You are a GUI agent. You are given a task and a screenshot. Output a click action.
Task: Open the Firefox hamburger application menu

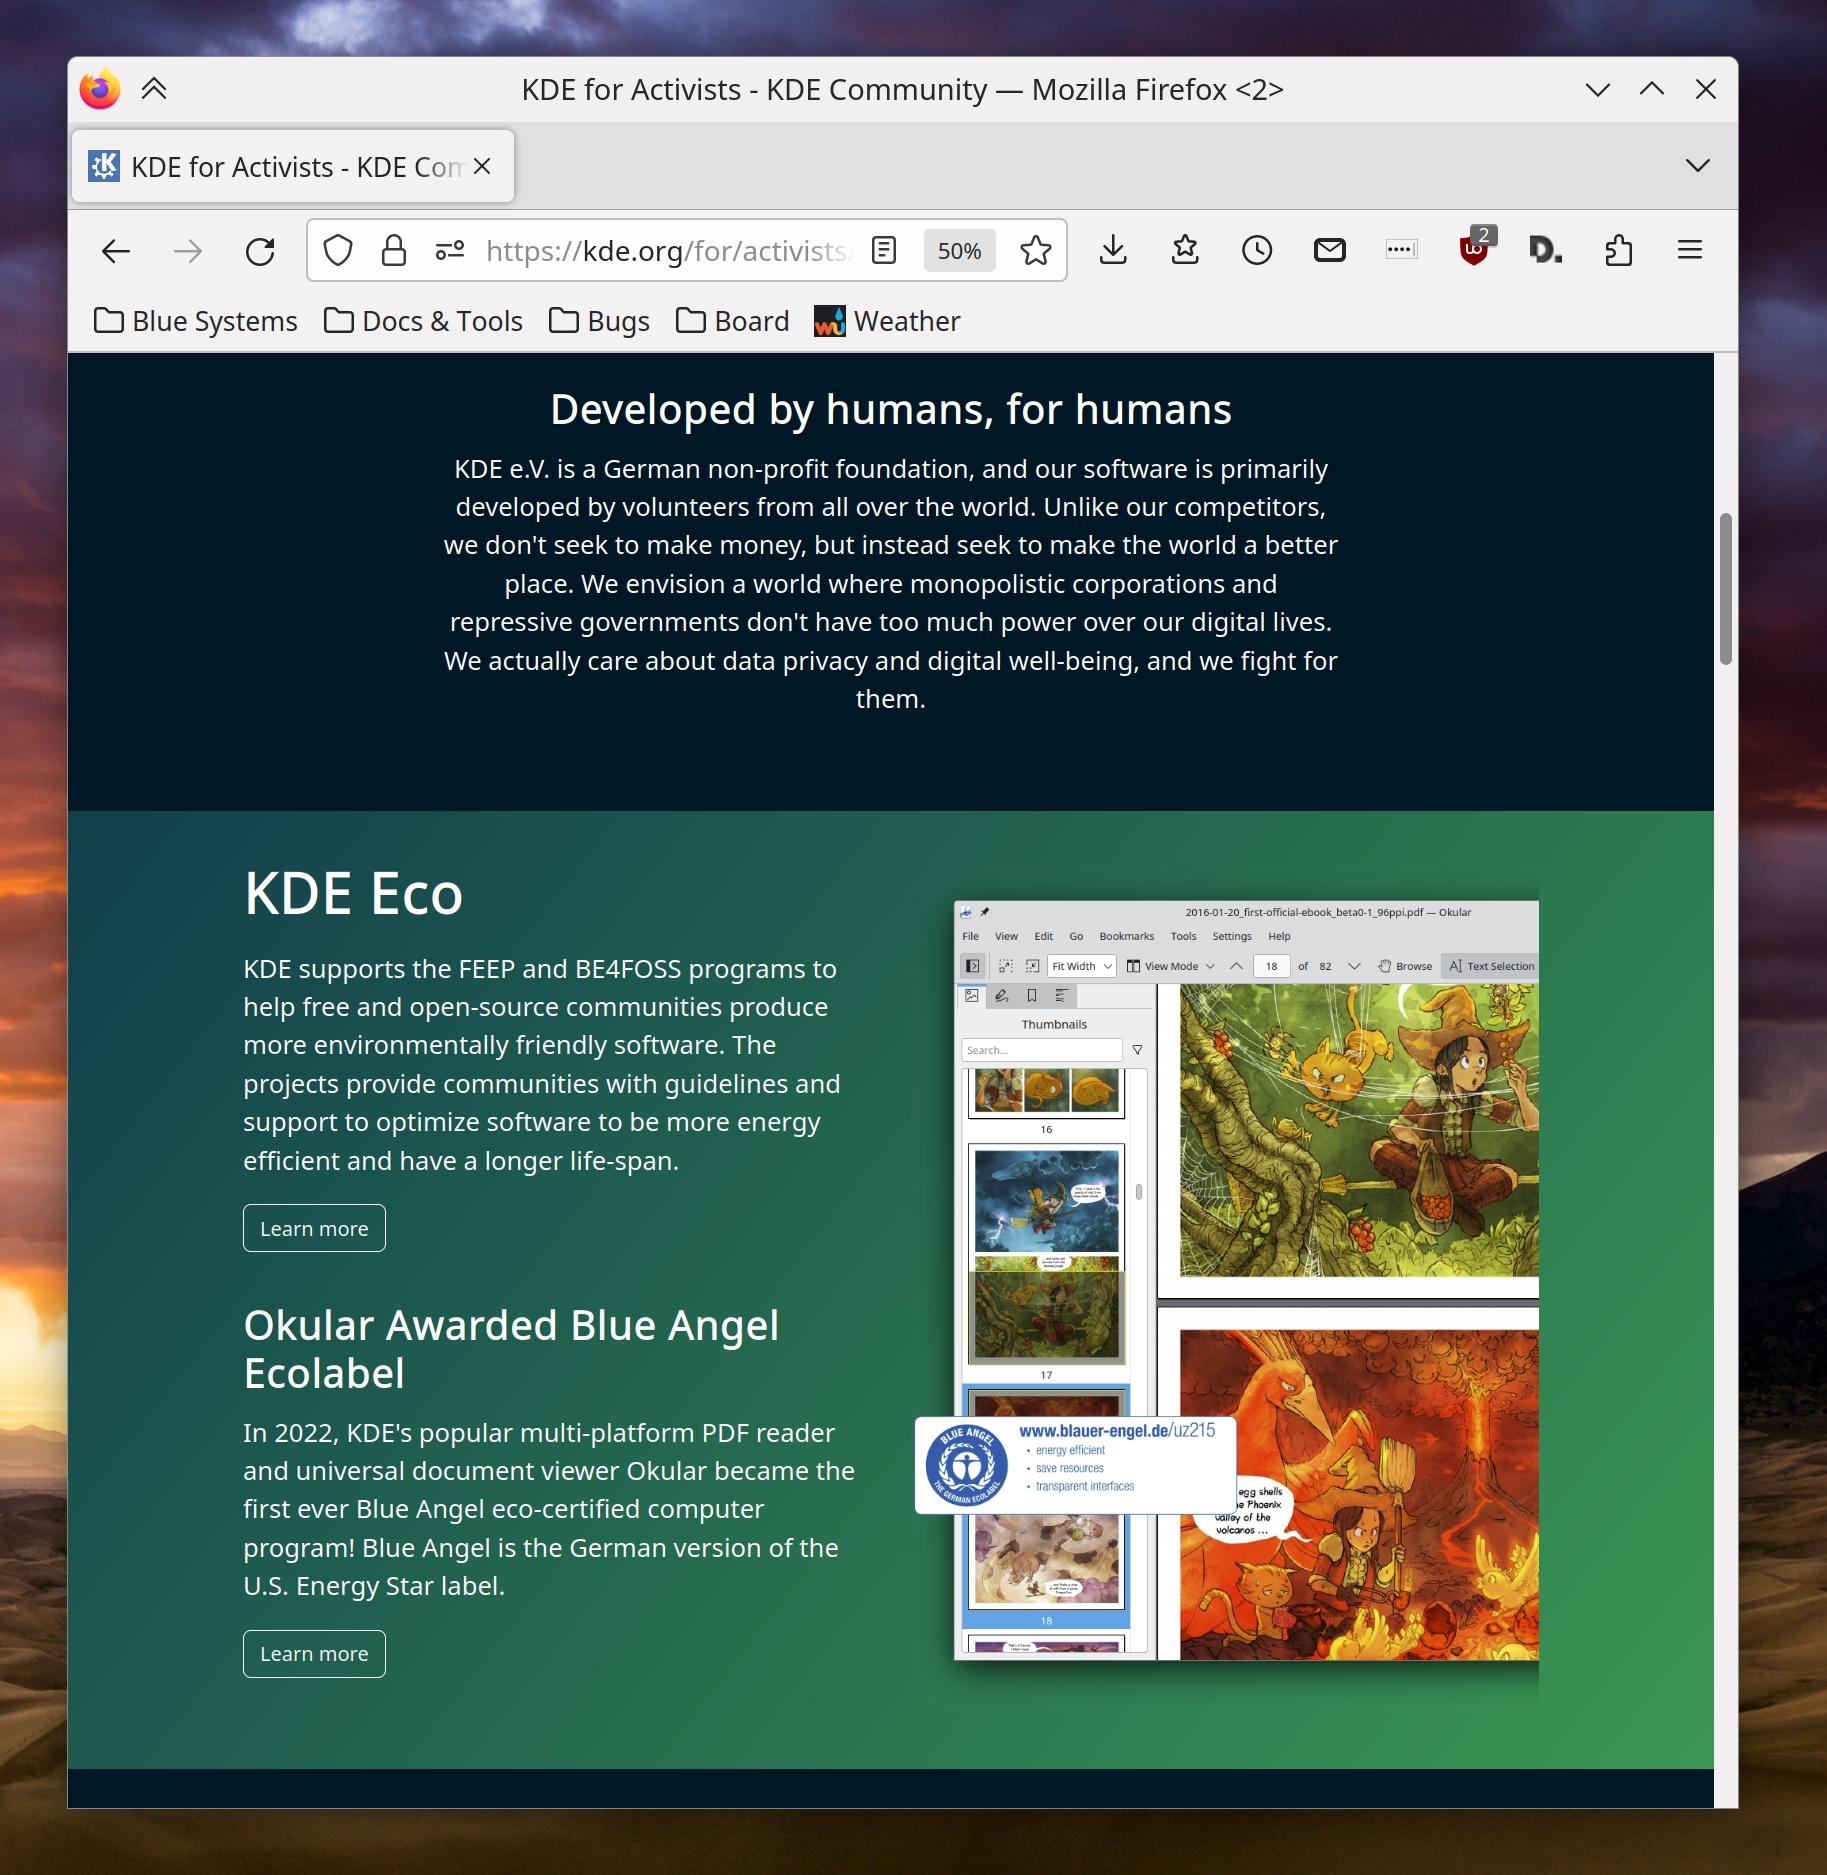tap(1689, 251)
